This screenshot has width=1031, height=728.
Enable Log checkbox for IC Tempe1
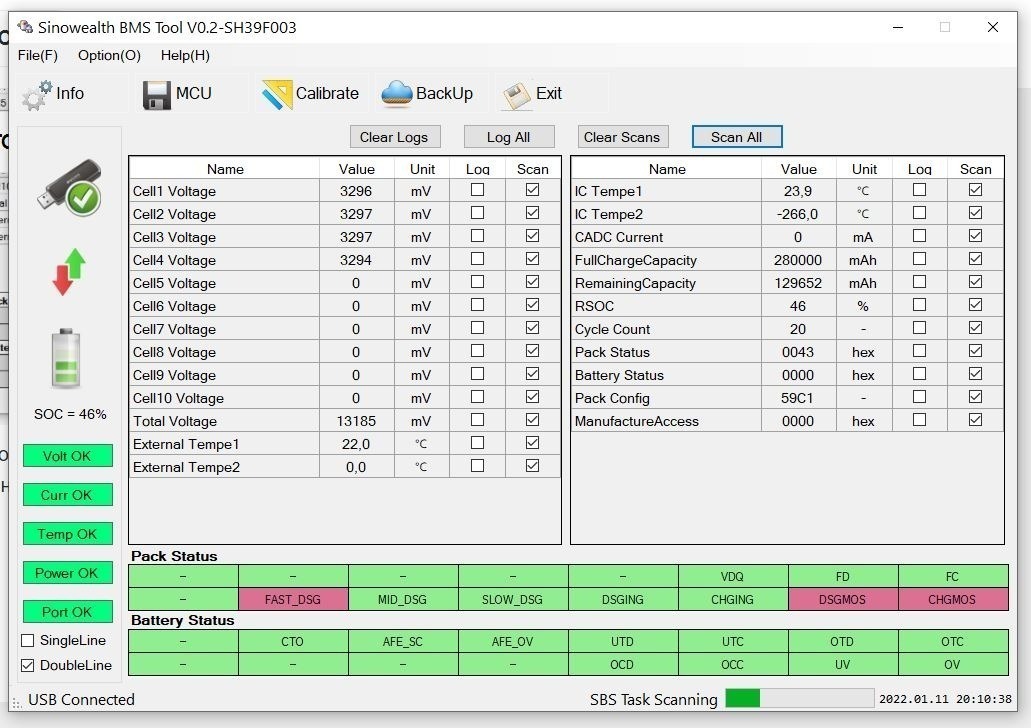click(x=919, y=190)
